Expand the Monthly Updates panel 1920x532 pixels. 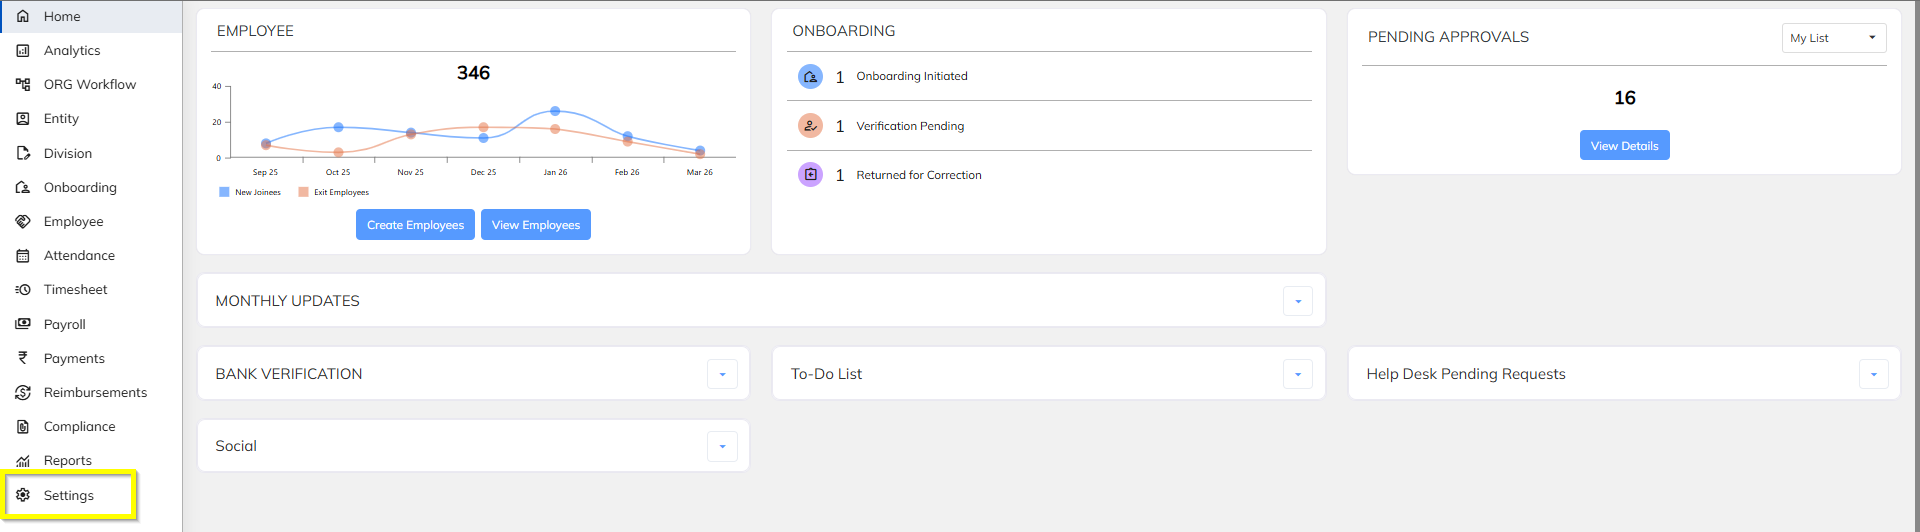(x=1297, y=301)
